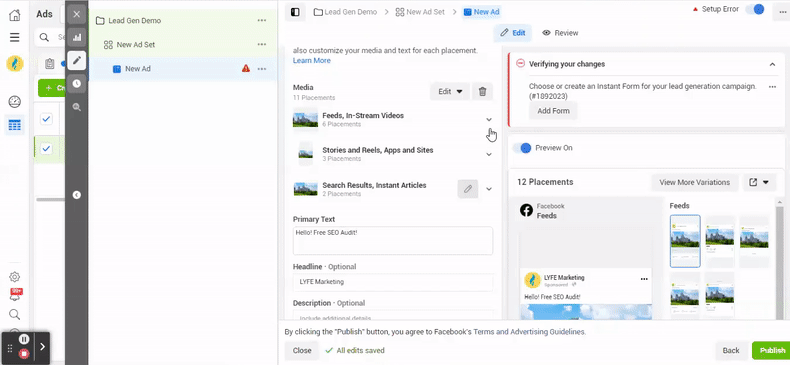Viewport: 790px width, 365px height.
Task: Go to Lead Gen Demo breadcrumb
Action: click(345, 12)
